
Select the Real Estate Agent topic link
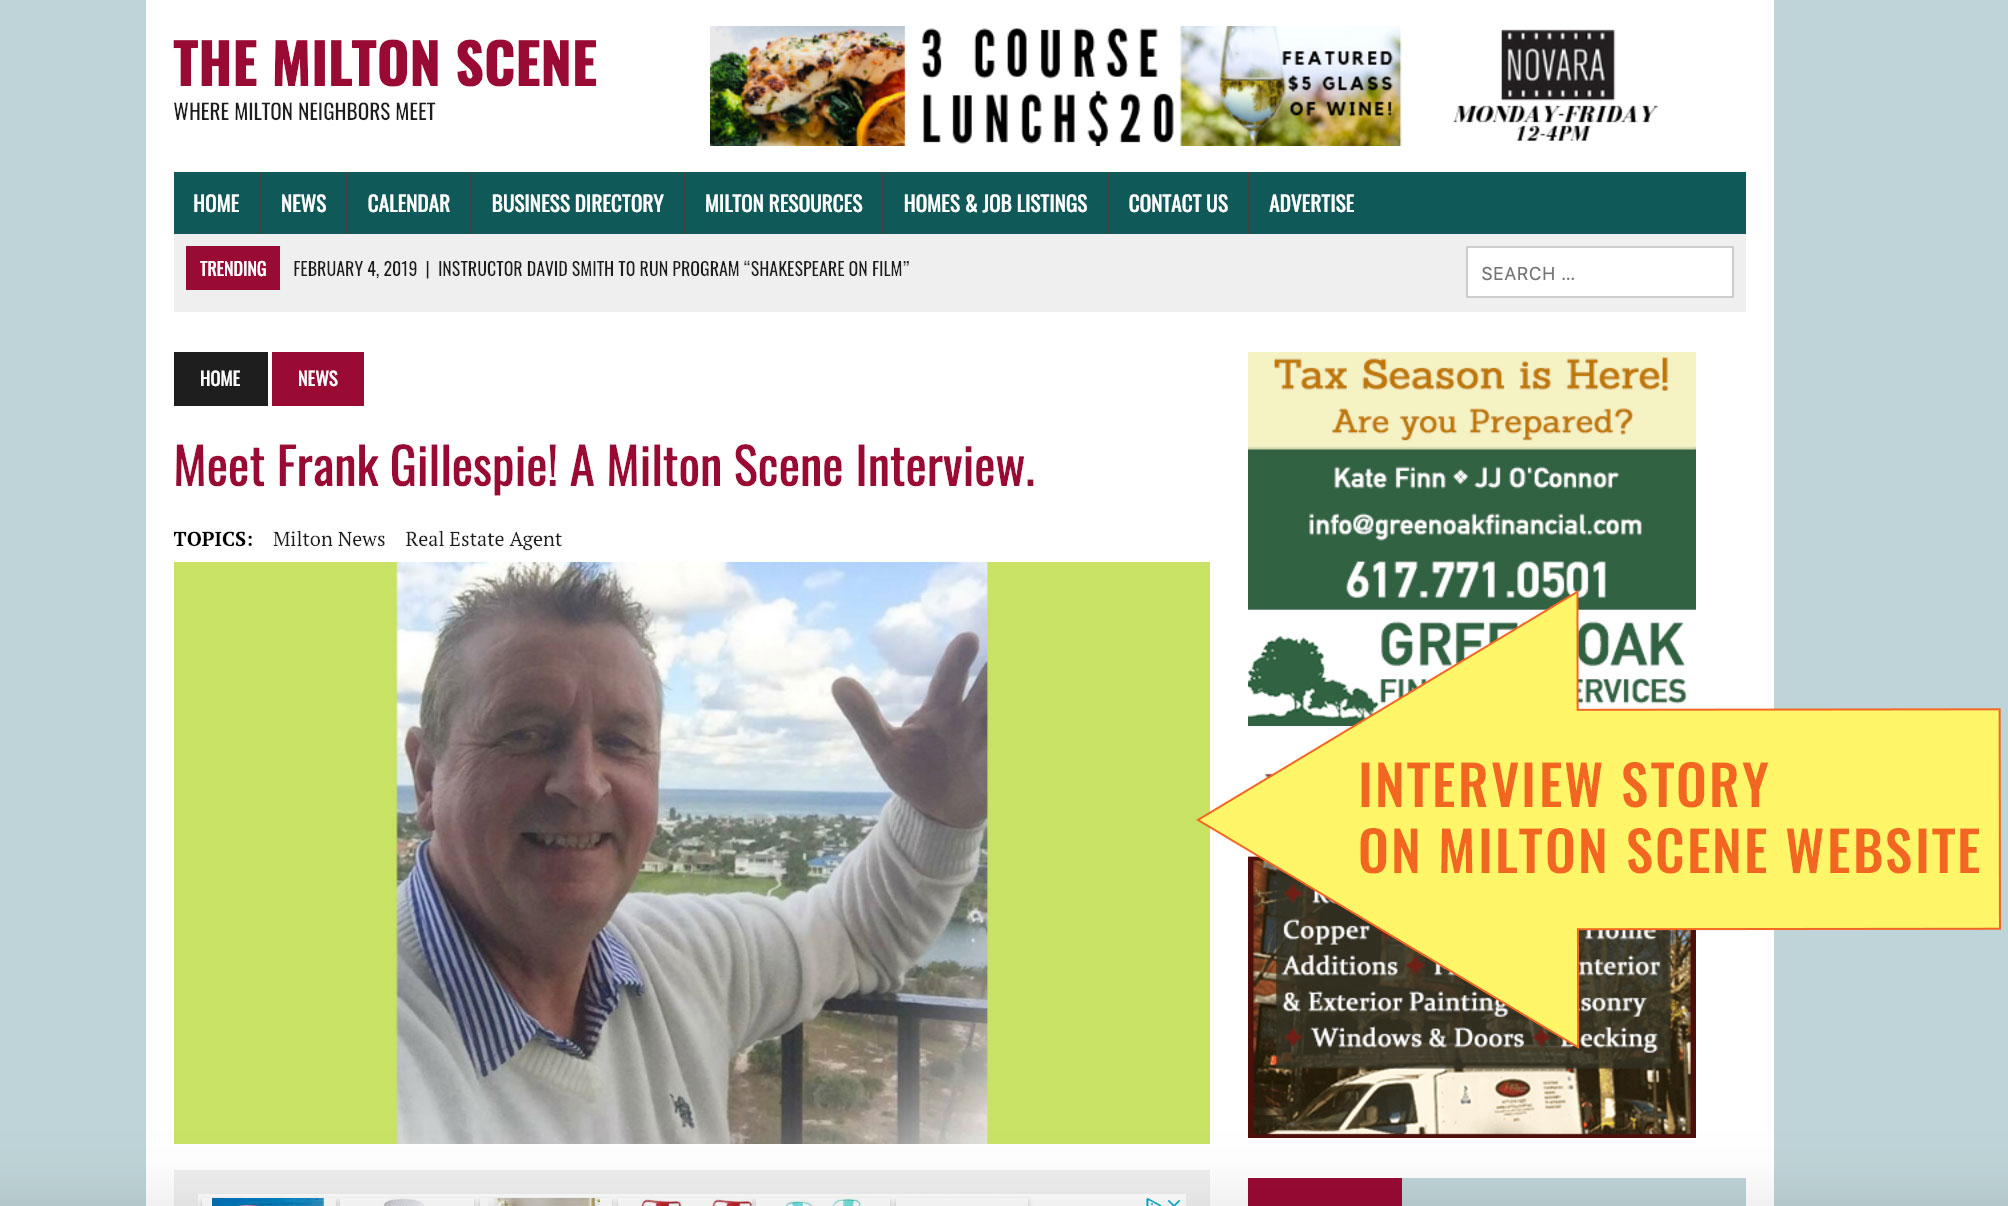[483, 539]
